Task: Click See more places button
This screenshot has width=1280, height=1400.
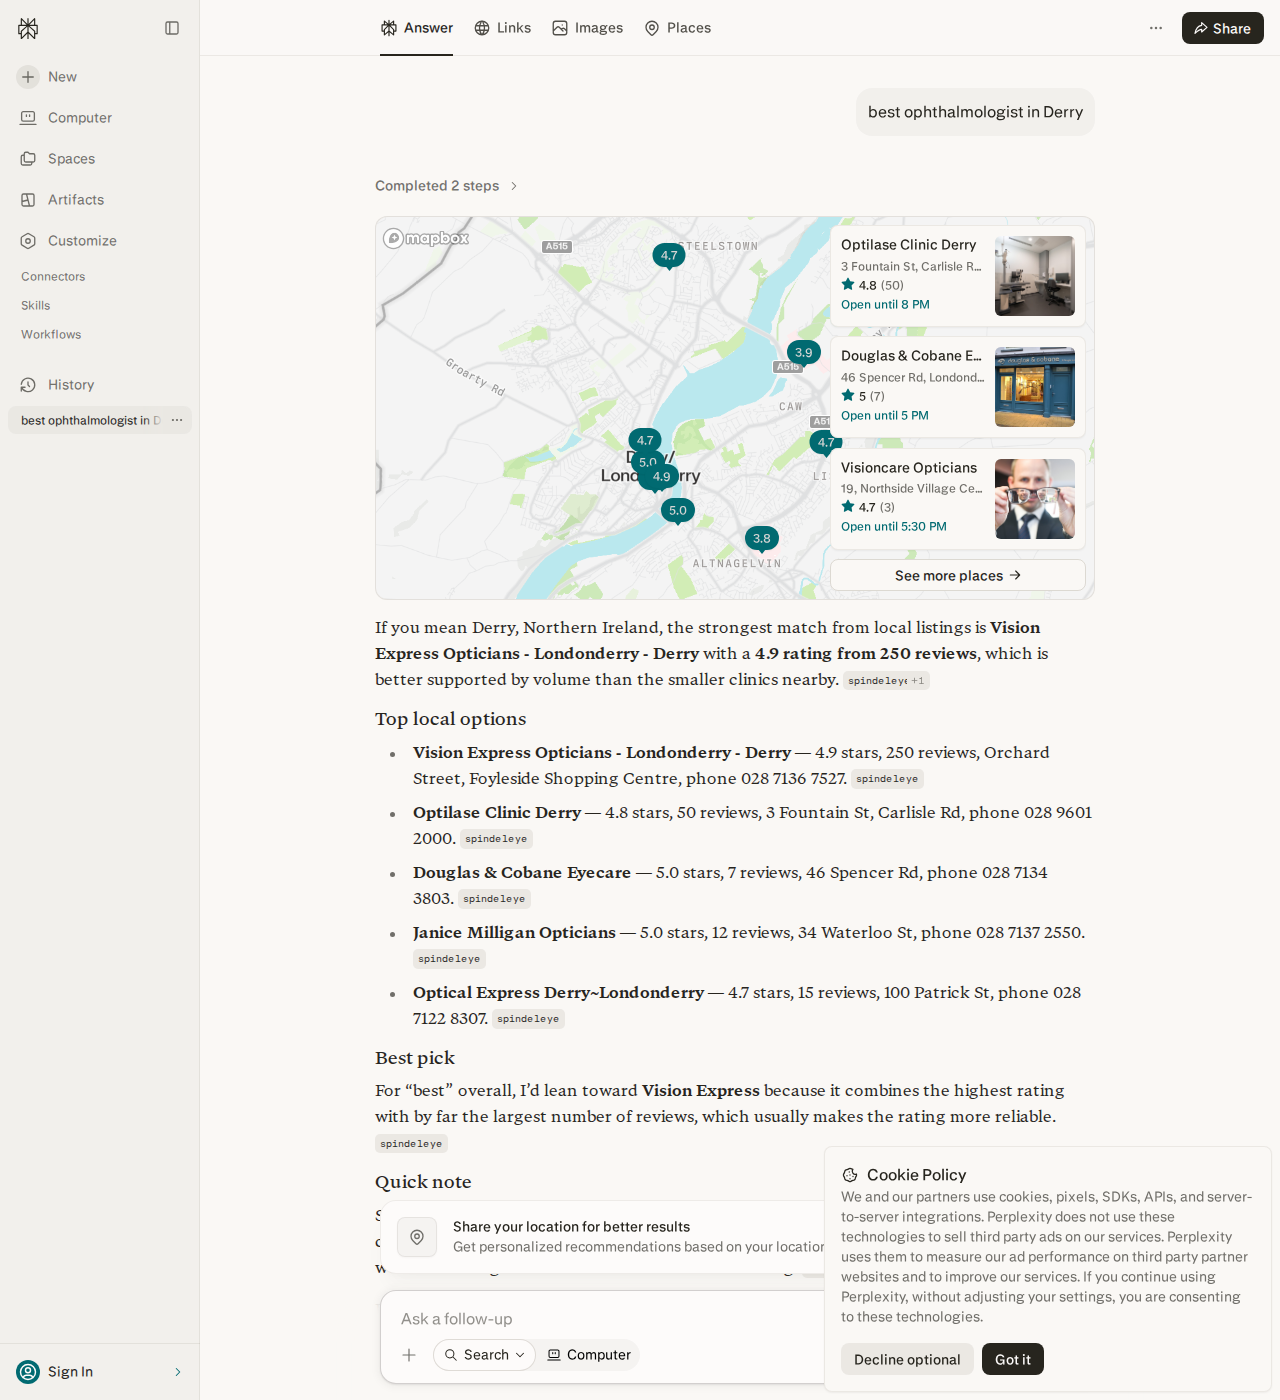Action: (958, 575)
